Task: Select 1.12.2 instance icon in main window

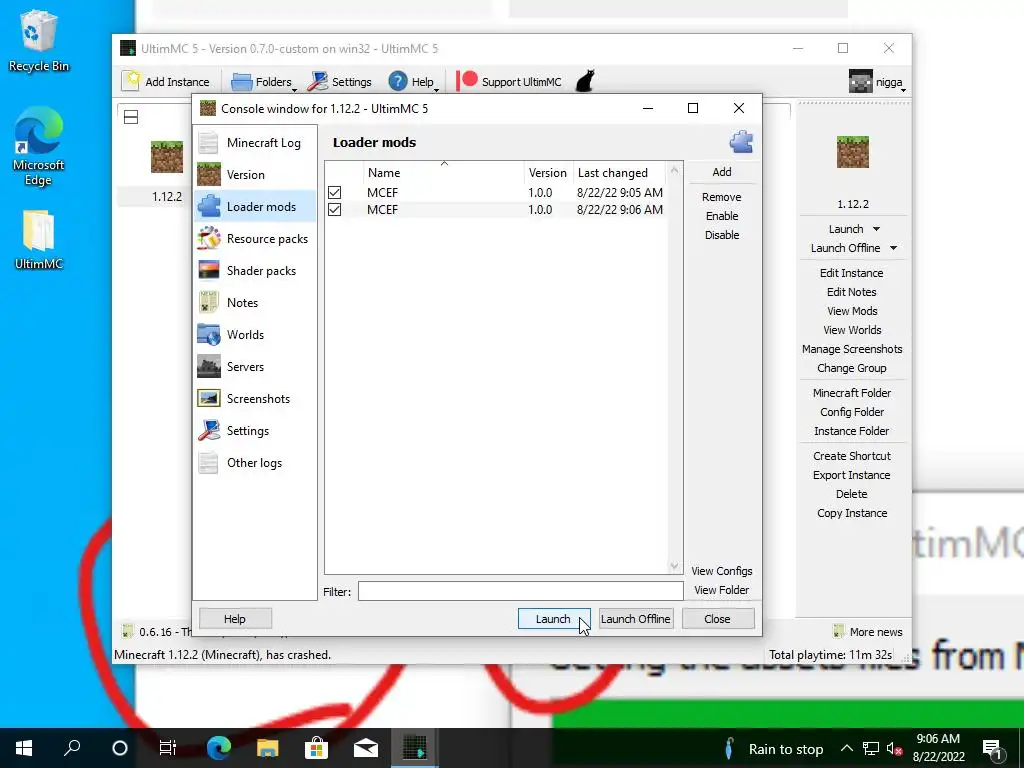Action: pos(167,157)
